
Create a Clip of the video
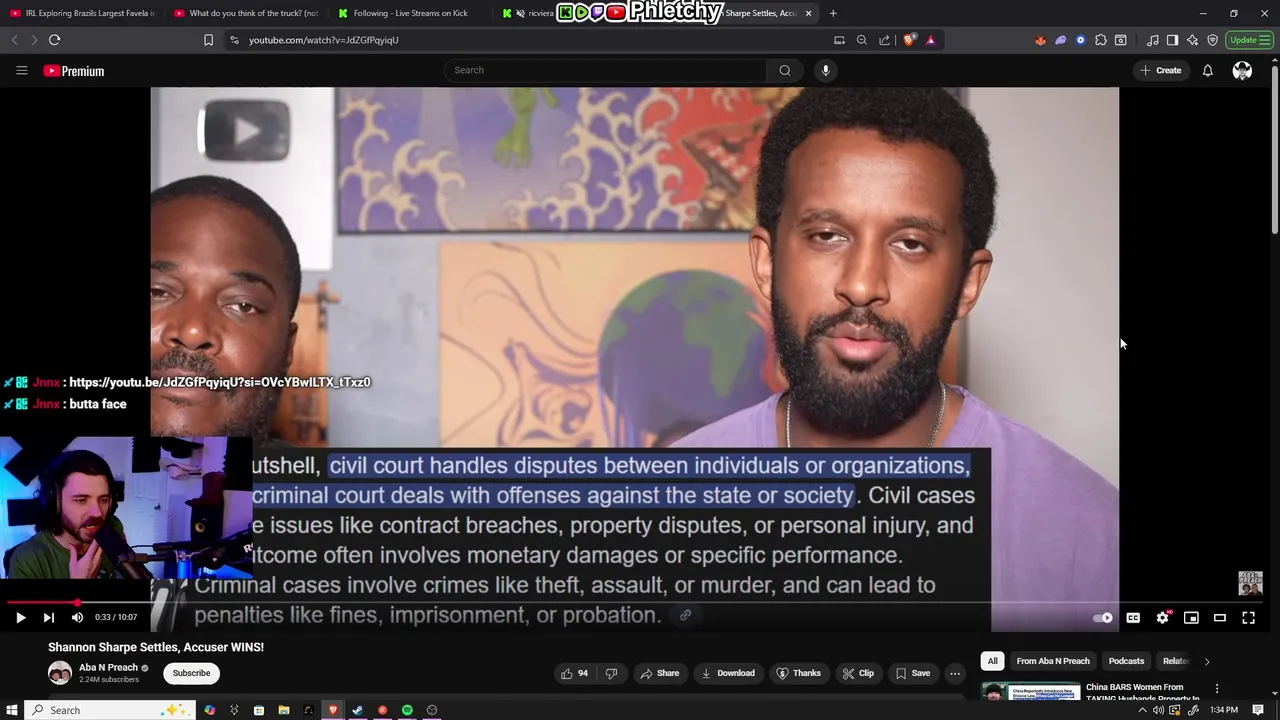857,673
